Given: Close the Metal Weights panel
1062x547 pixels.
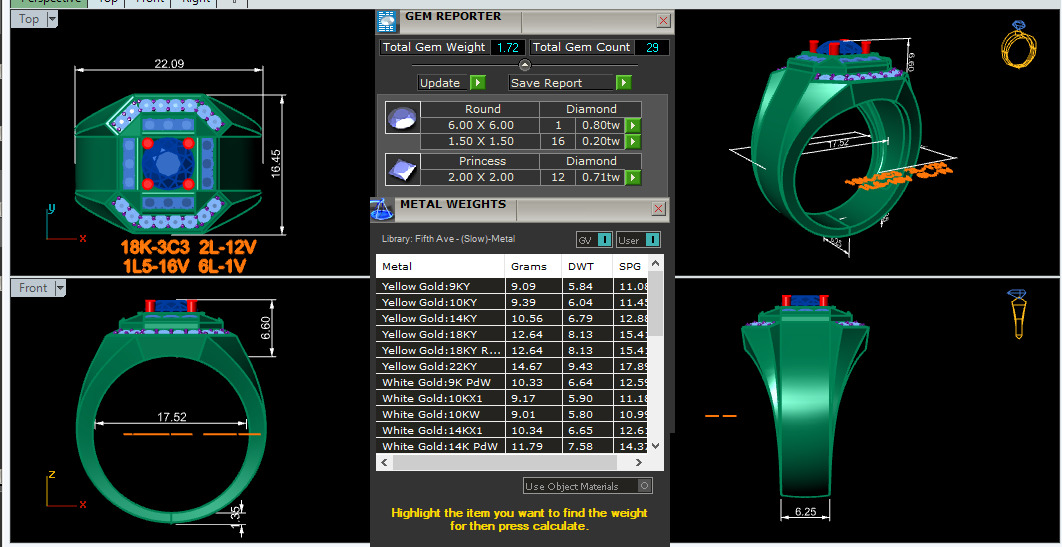Looking at the screenshot, I should [x=658, y=209].
